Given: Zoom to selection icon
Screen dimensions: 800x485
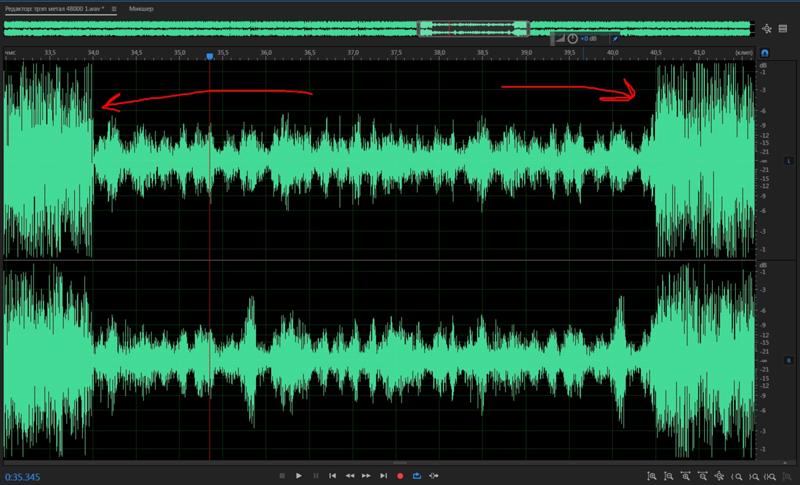Looking at the screenshot, I should click(770, 476).
